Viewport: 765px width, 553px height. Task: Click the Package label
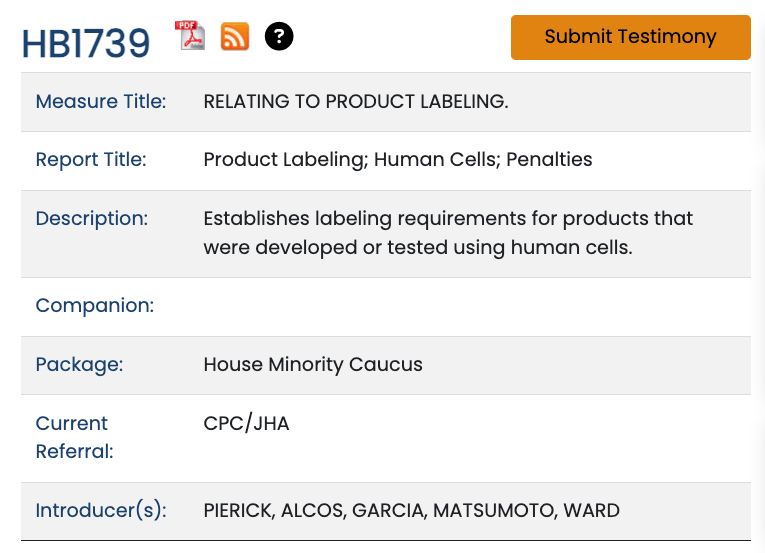click(x=79, y=364)
